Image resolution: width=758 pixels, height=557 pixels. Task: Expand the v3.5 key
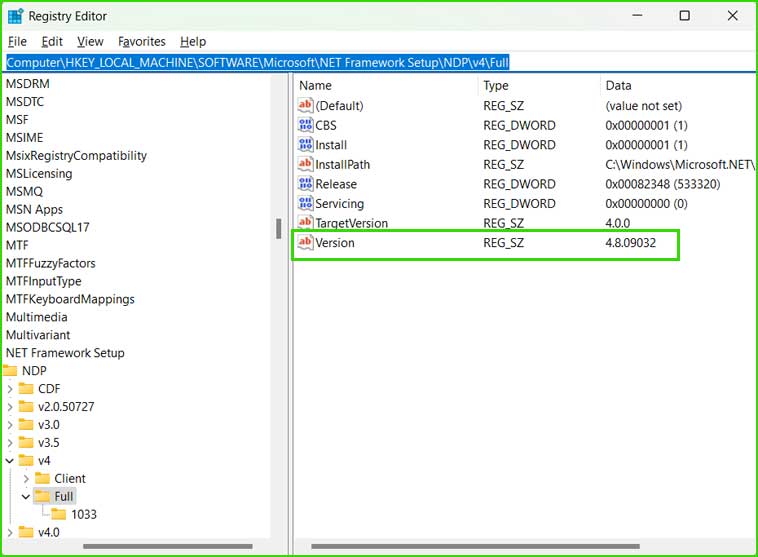[10, 442]
